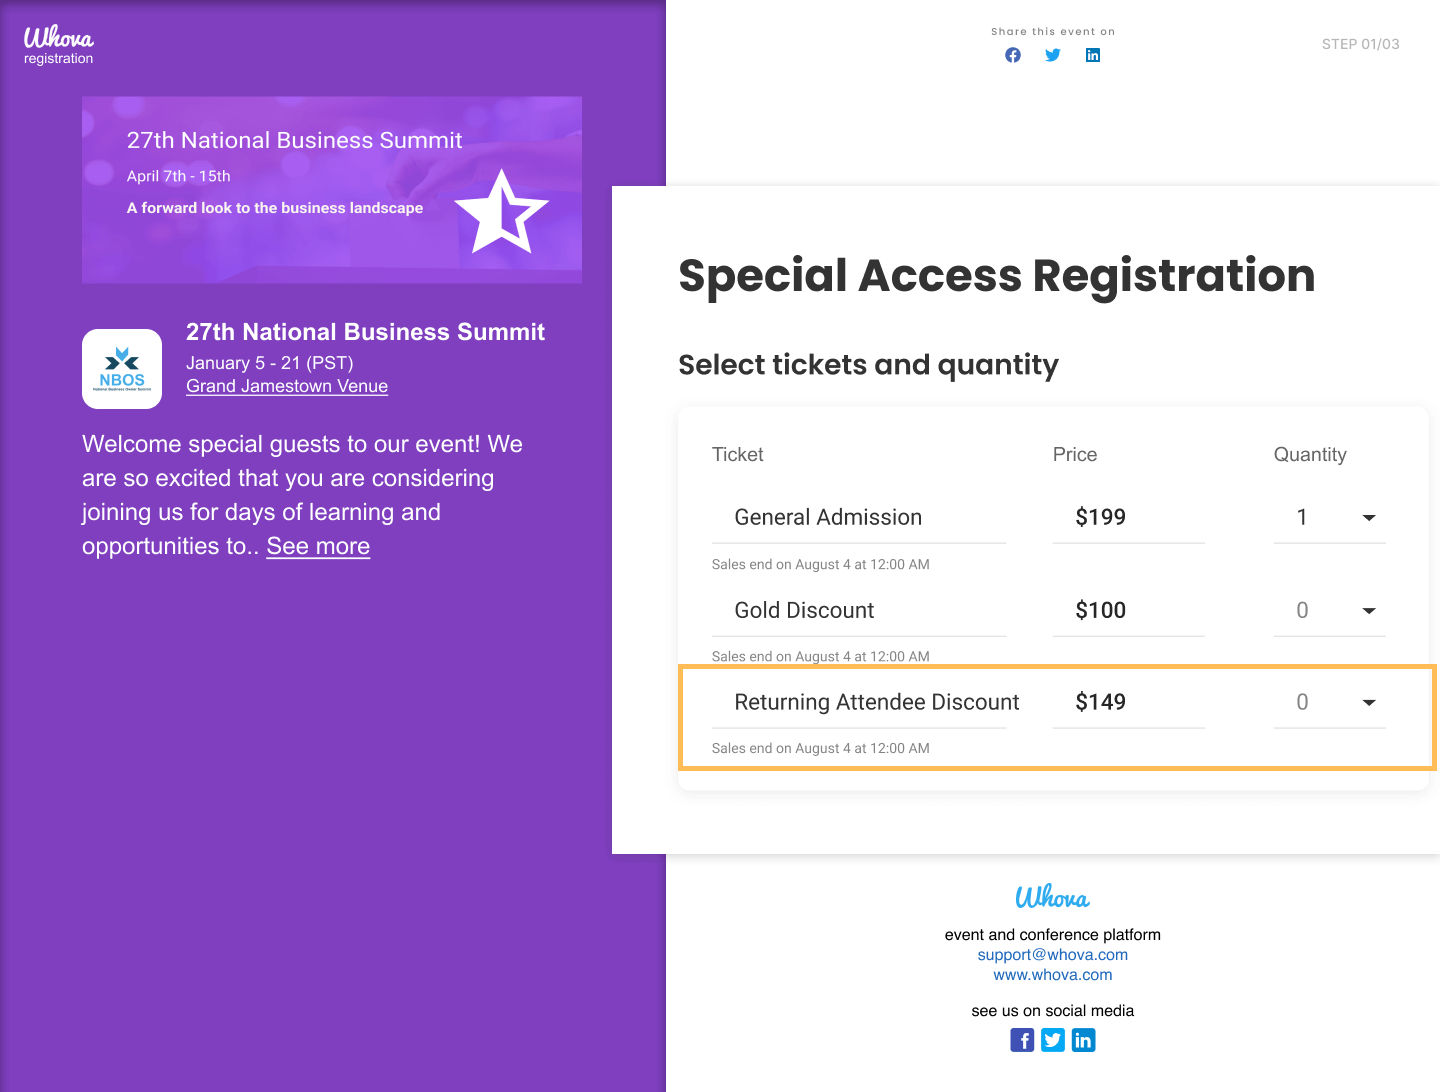
Task: Click the blue Whova footer logo
Action: [x=1052, y=897]
